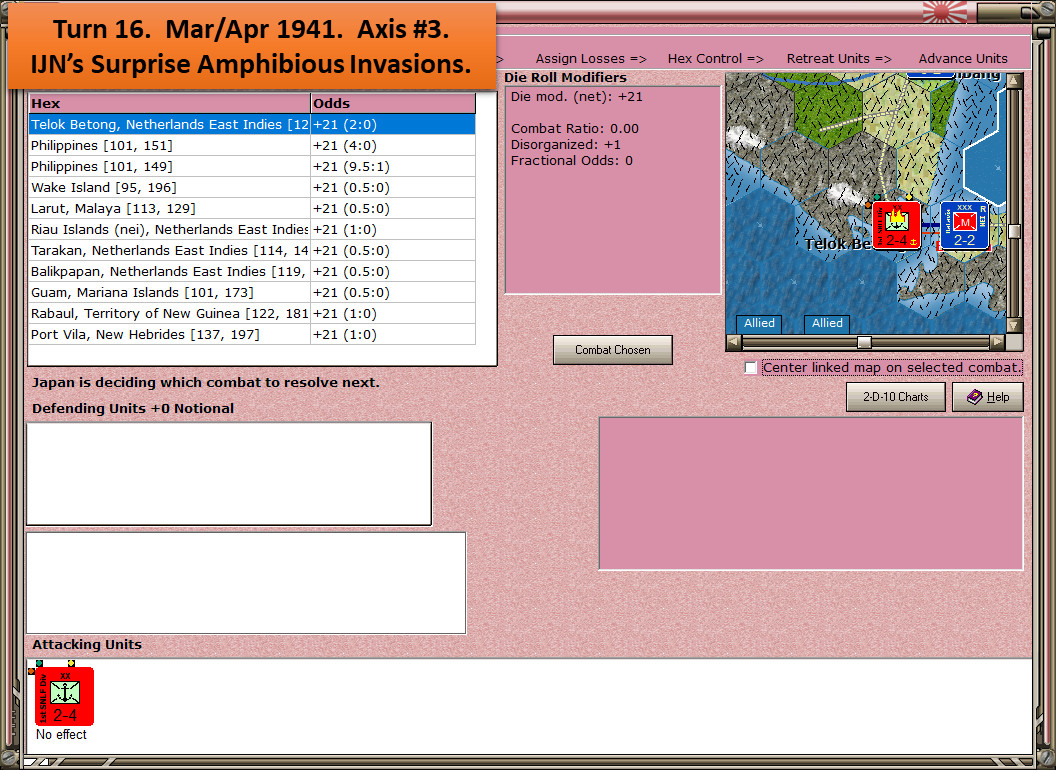The image size is (1056, 770).
Task: Enable Center linked map on selected combat
Action: (x=751, y=367)
